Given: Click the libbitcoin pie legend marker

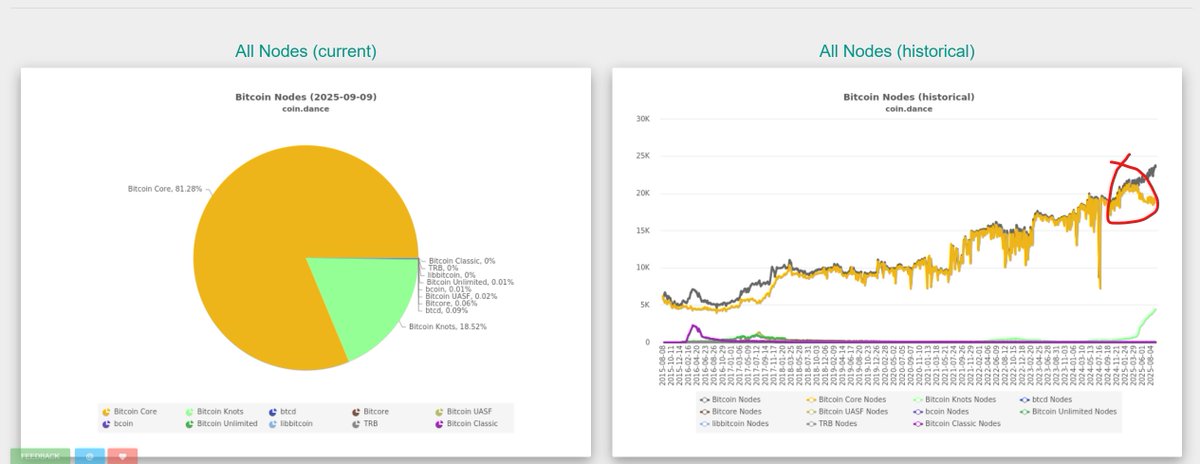Looking at the screenshot, I should 272,424.
